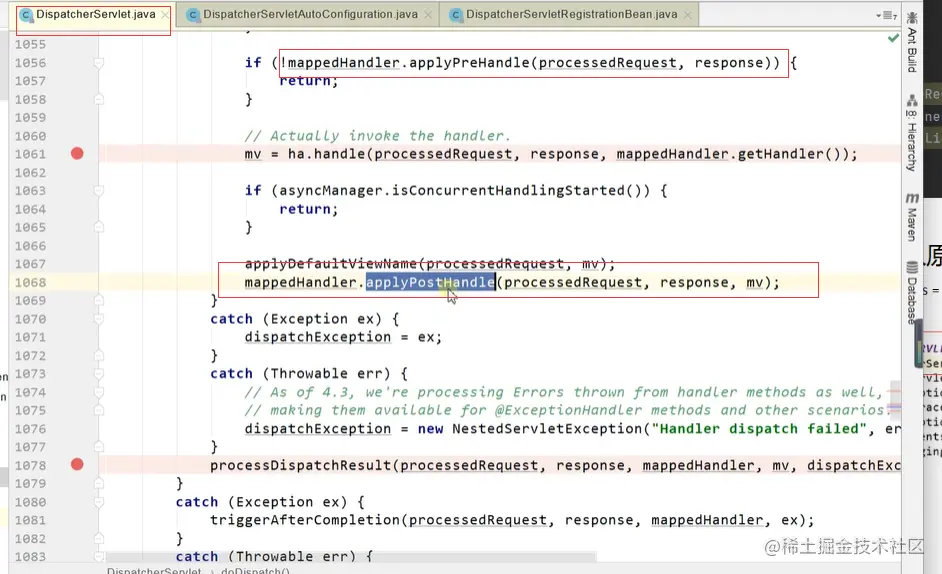Remove the breakpoint on line 1078
Image resolution: width=942 pixels, height=574 pixels.
(x=77, y=465)
